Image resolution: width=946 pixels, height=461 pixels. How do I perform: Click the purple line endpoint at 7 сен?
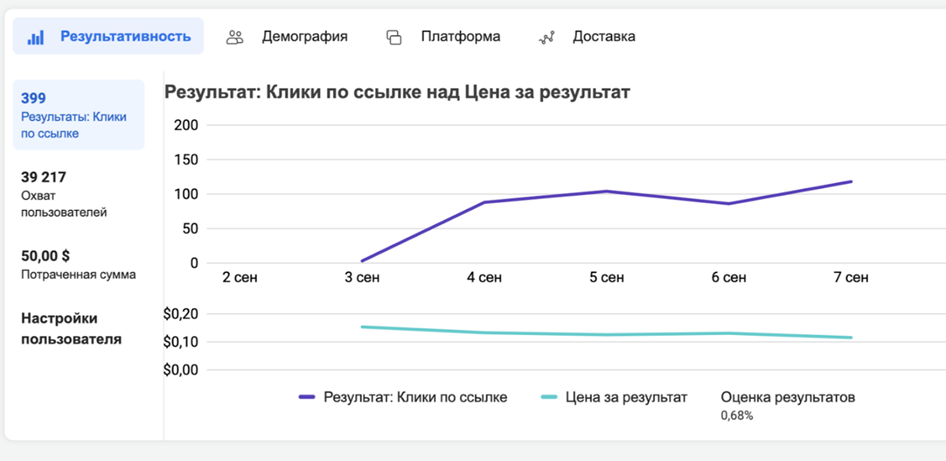pyautogui.click(x=851, y=181)
